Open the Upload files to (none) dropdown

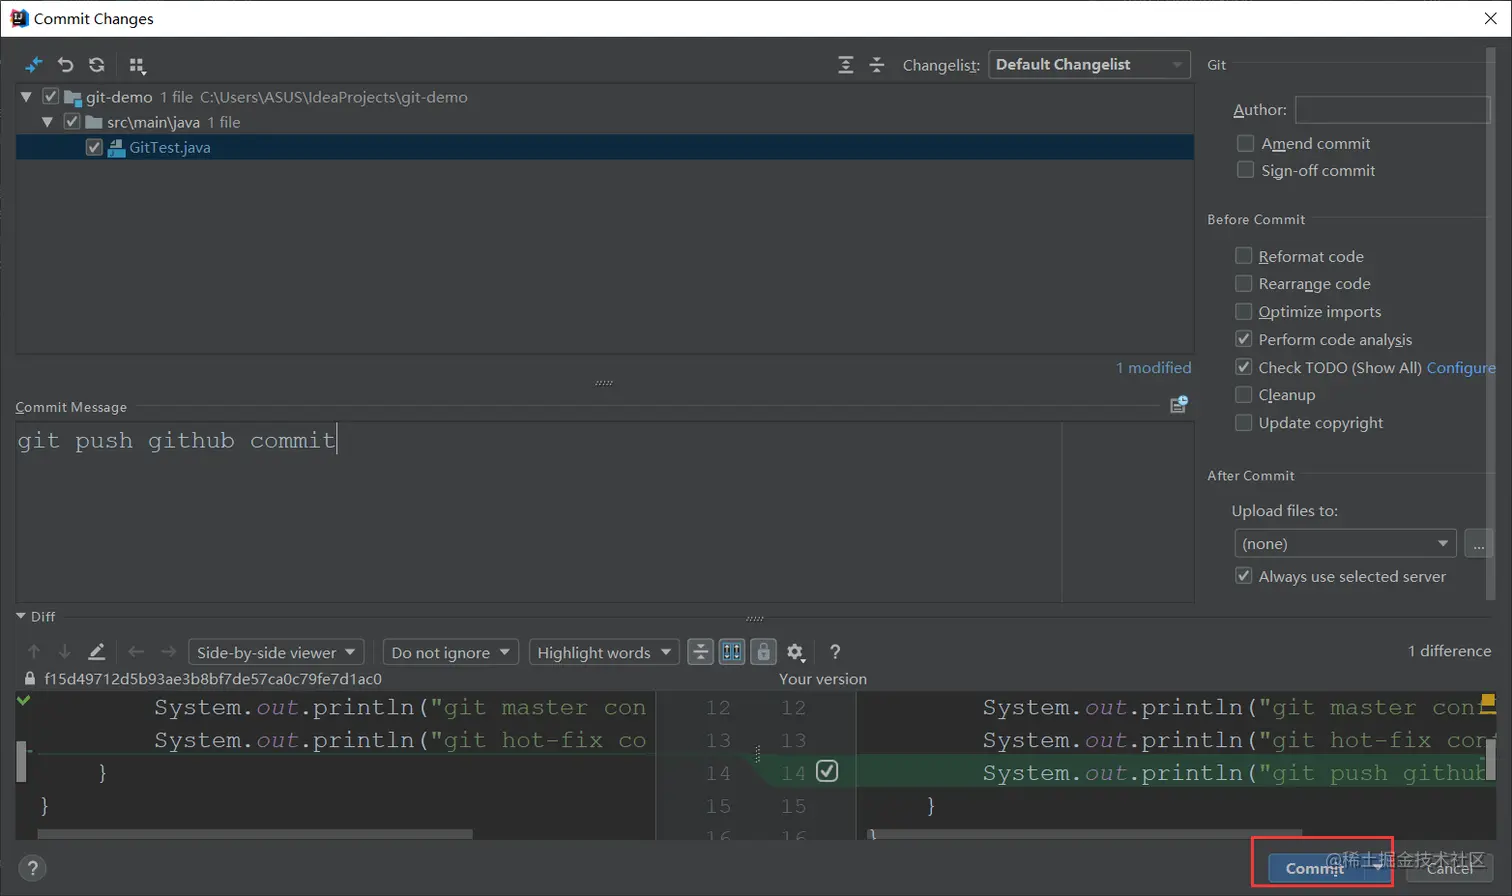point(1345,543)
